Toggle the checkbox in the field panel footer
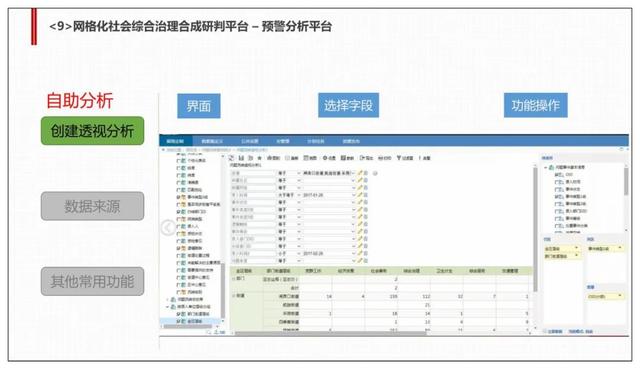The height and width of the screenshot is (369, 640). 545,331
